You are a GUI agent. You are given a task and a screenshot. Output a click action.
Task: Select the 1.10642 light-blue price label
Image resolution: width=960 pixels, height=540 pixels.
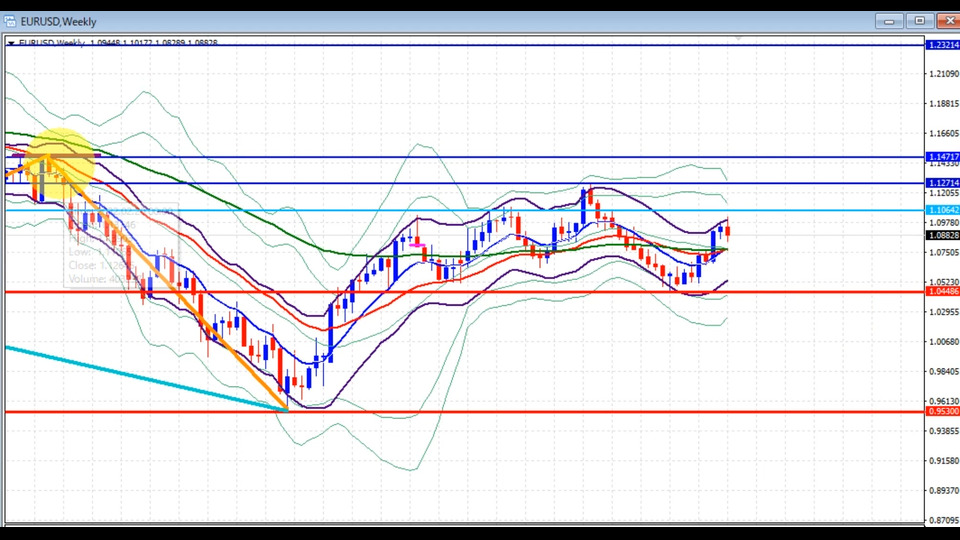[x=943, y=210]
